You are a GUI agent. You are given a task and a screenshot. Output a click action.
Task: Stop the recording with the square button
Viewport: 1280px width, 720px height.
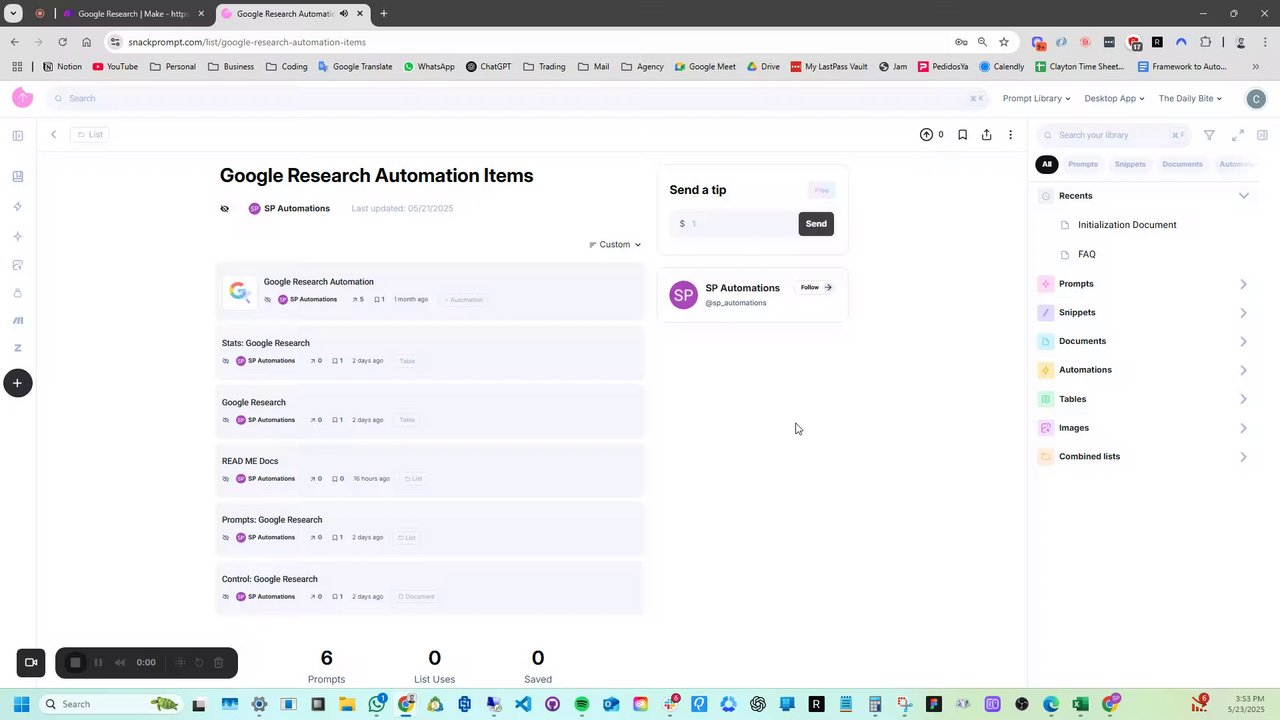point(75,662)
